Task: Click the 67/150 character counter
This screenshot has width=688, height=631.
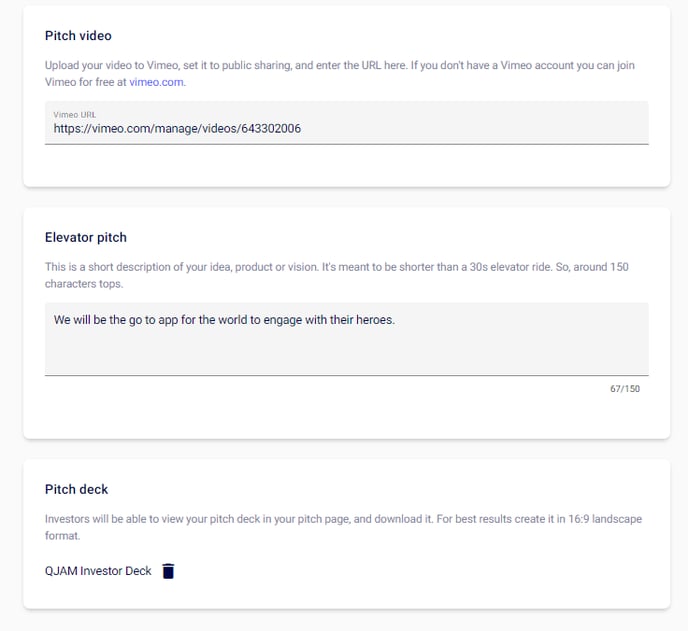Action: pyautogui.click(x=624, y=388)
